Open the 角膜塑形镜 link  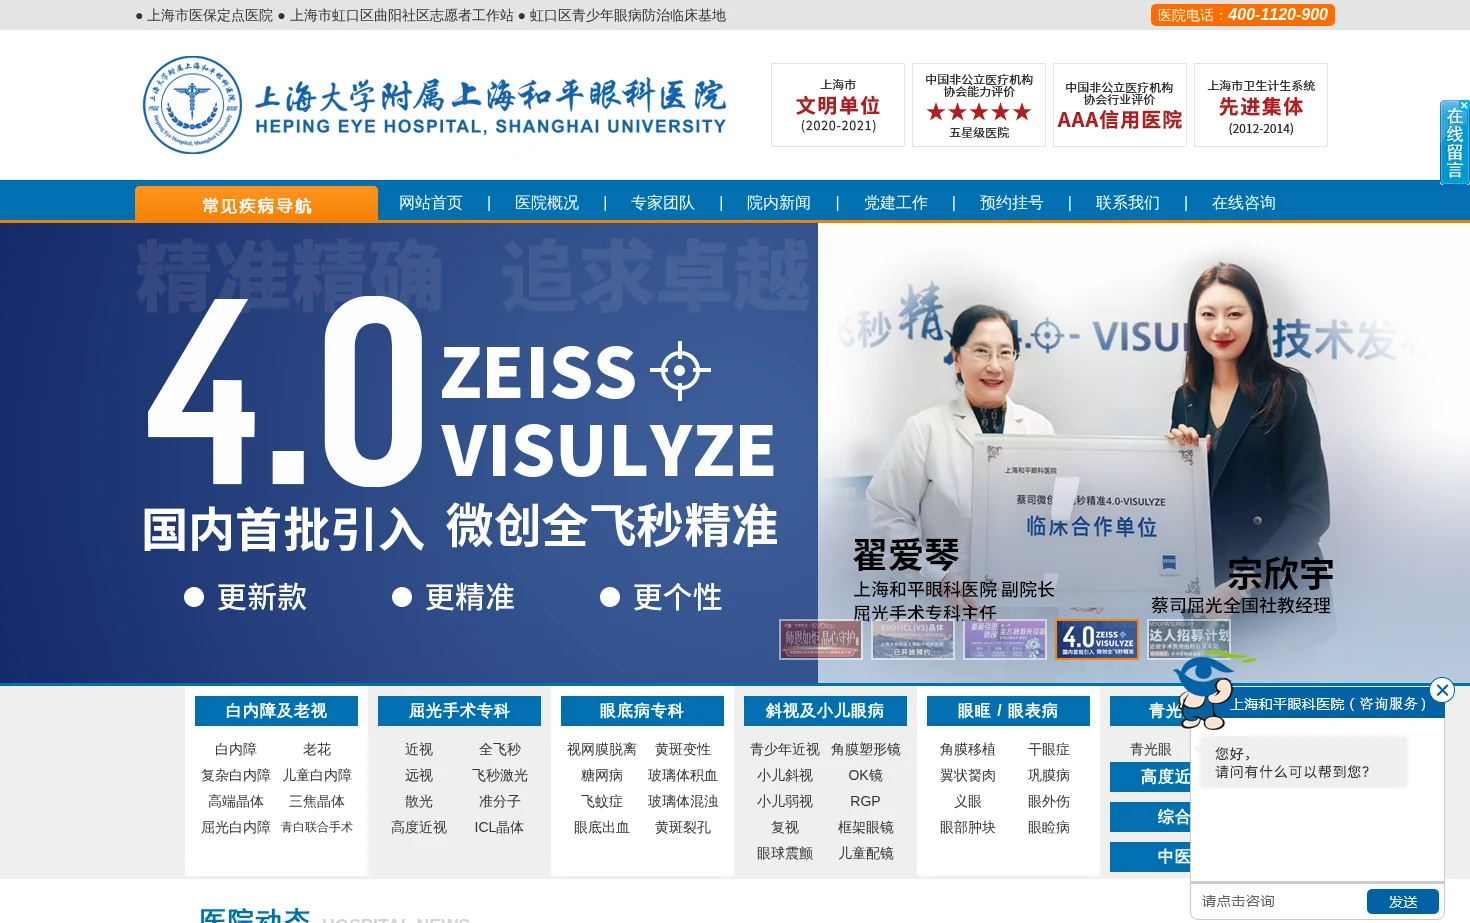pyautogui.click(x=866, y=749)
